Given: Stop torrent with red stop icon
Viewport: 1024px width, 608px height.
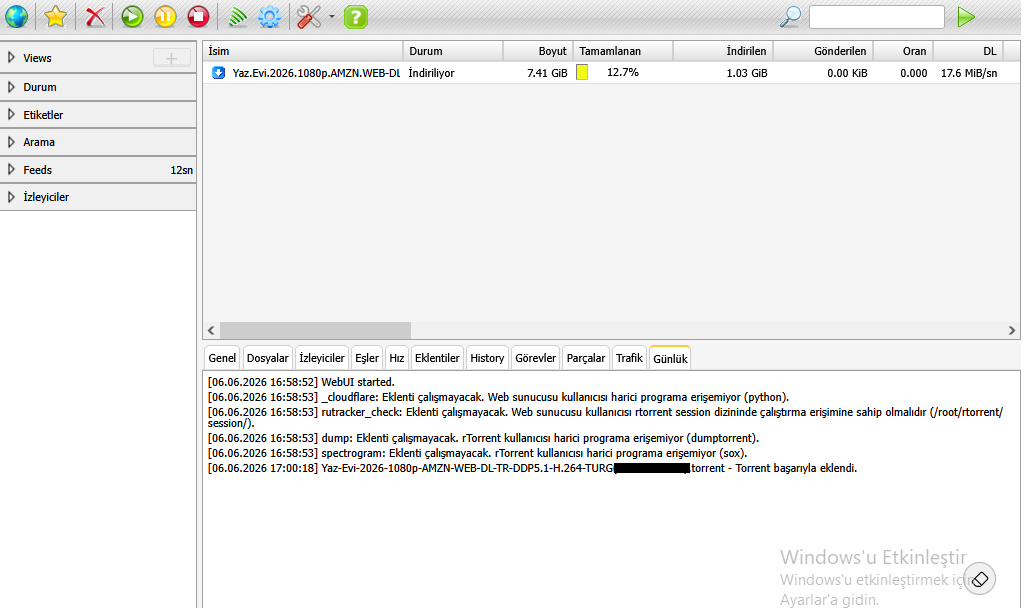Looking at the screenshot, I should click(x=199, y=16).
